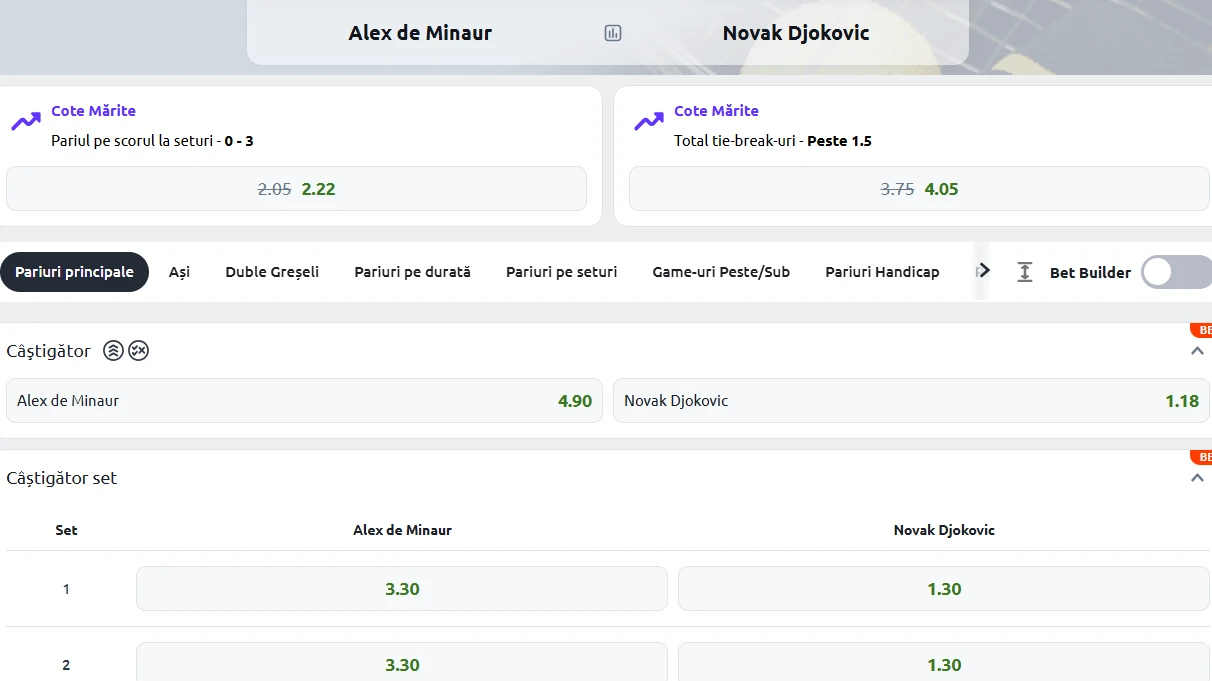1212x681 pixels.
Task: Open match statistics icon between player names
Action: point(613,33)
